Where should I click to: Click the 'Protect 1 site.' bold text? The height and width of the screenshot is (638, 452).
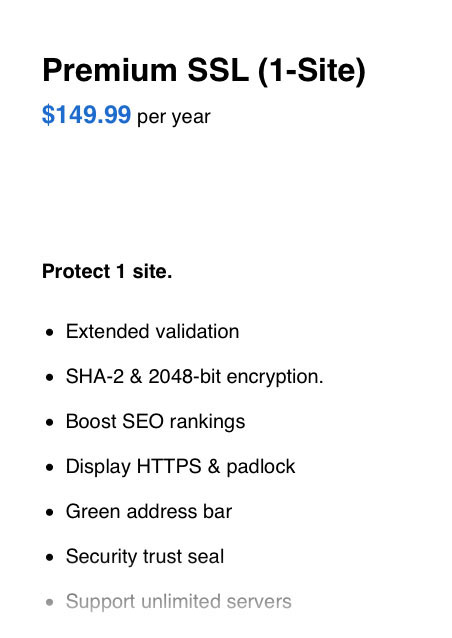(107, 271)
